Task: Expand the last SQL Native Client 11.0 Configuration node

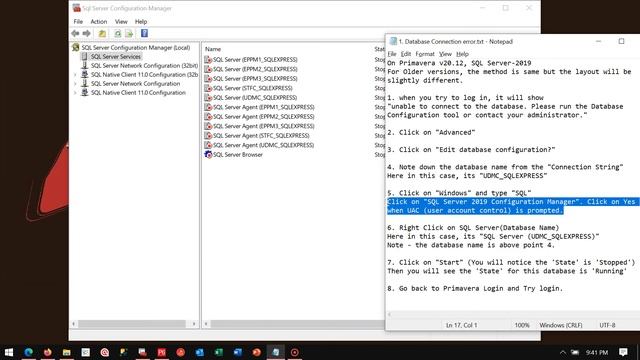Action: point(75,93)
